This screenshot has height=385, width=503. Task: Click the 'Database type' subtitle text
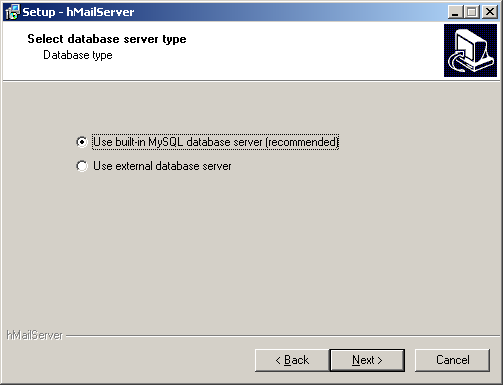point(78,55)
